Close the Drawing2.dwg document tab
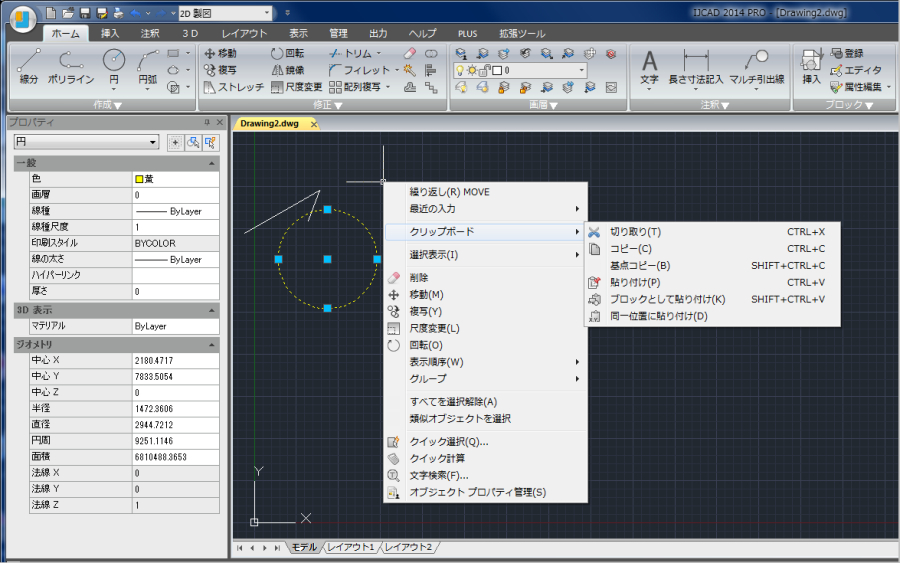Screen dimensions: 900x563 click(313, 124)
